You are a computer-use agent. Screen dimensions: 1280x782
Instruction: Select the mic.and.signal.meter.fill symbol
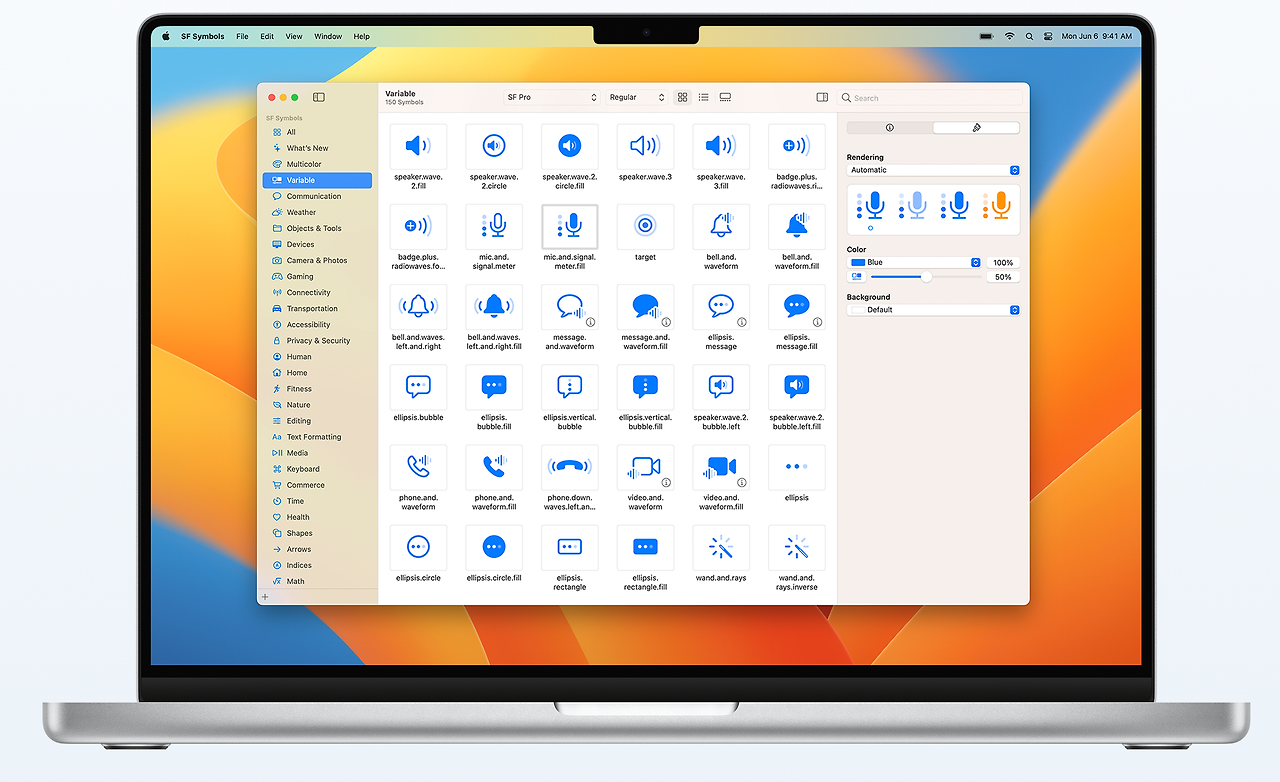click(x=570, y=226)
